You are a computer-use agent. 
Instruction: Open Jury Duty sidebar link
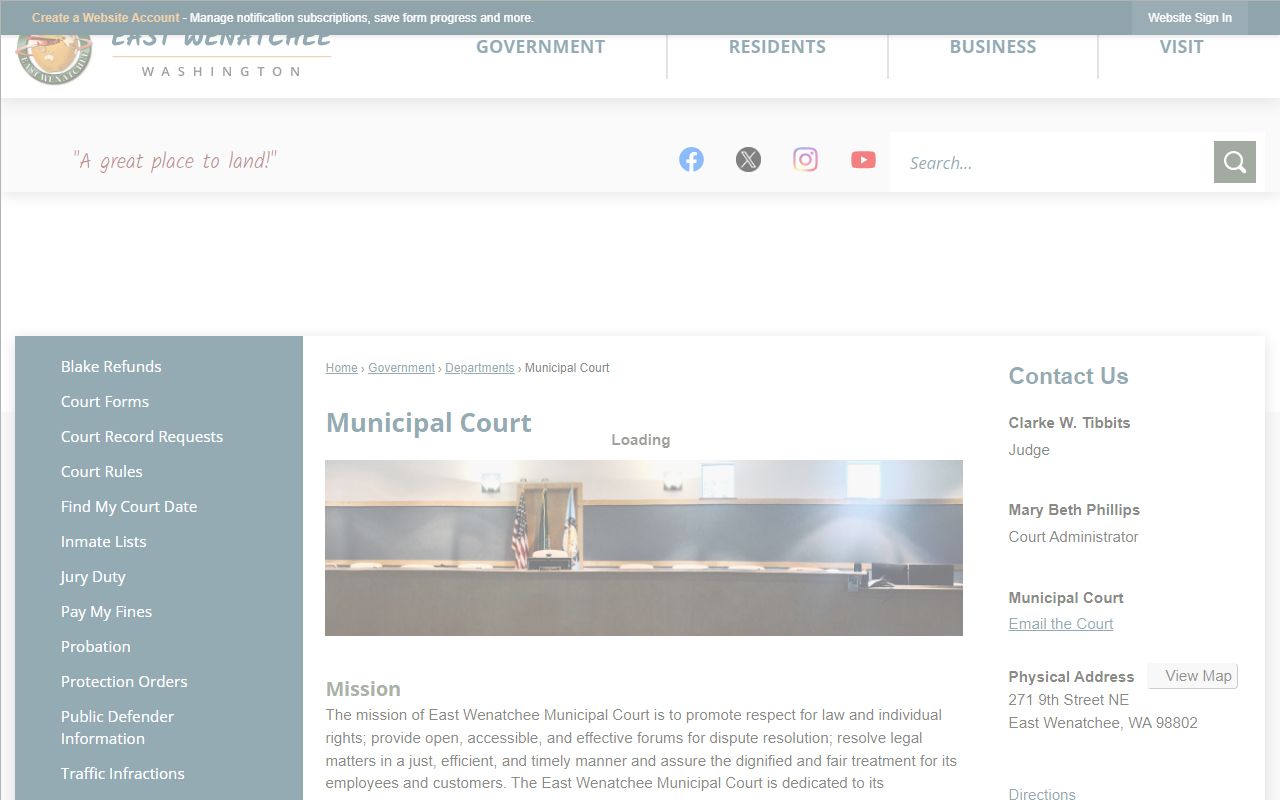93,577
